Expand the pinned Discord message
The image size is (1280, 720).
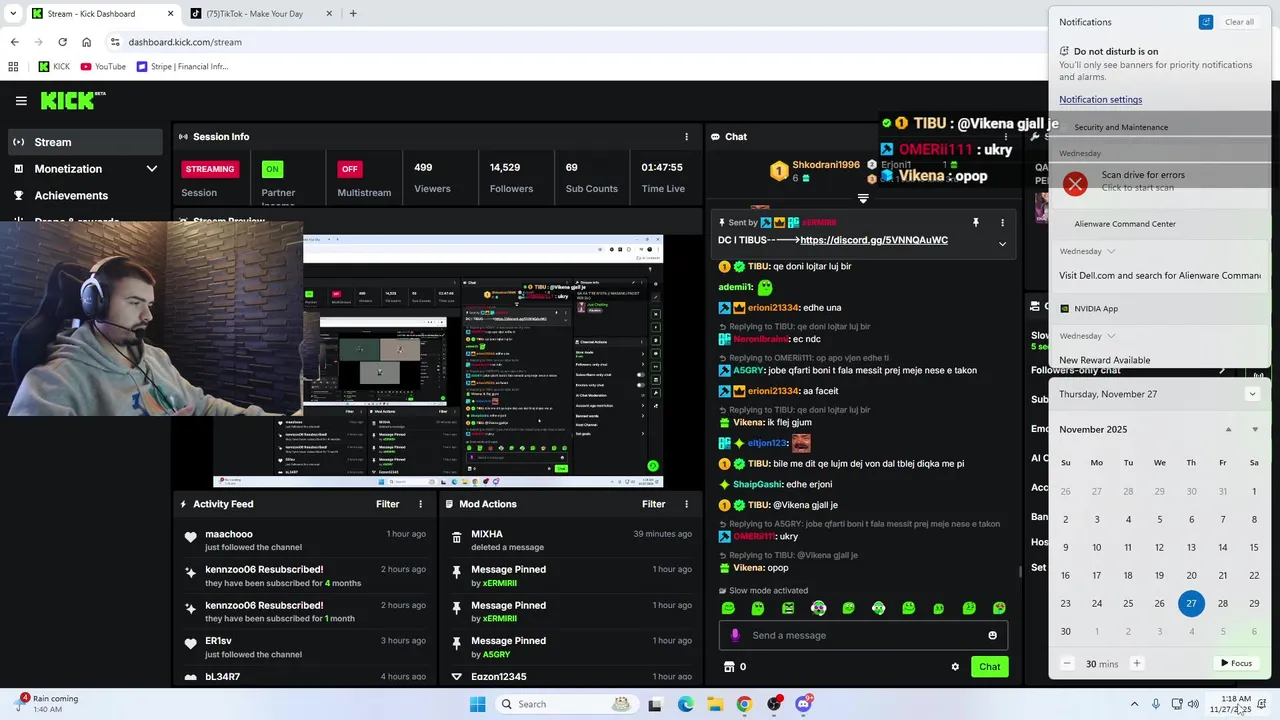(1002, 244)
